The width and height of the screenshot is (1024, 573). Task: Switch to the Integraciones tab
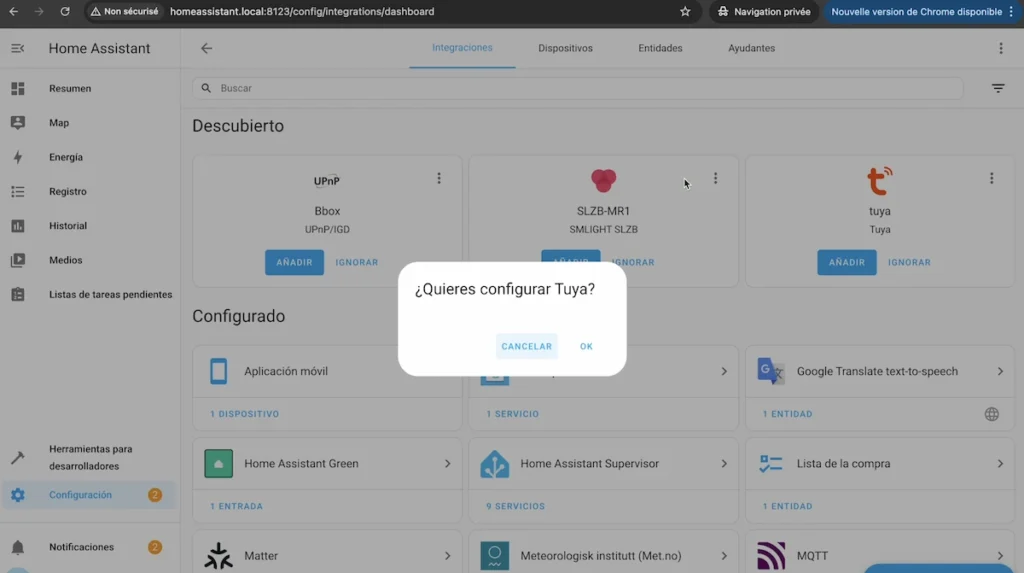click(462, 48)
